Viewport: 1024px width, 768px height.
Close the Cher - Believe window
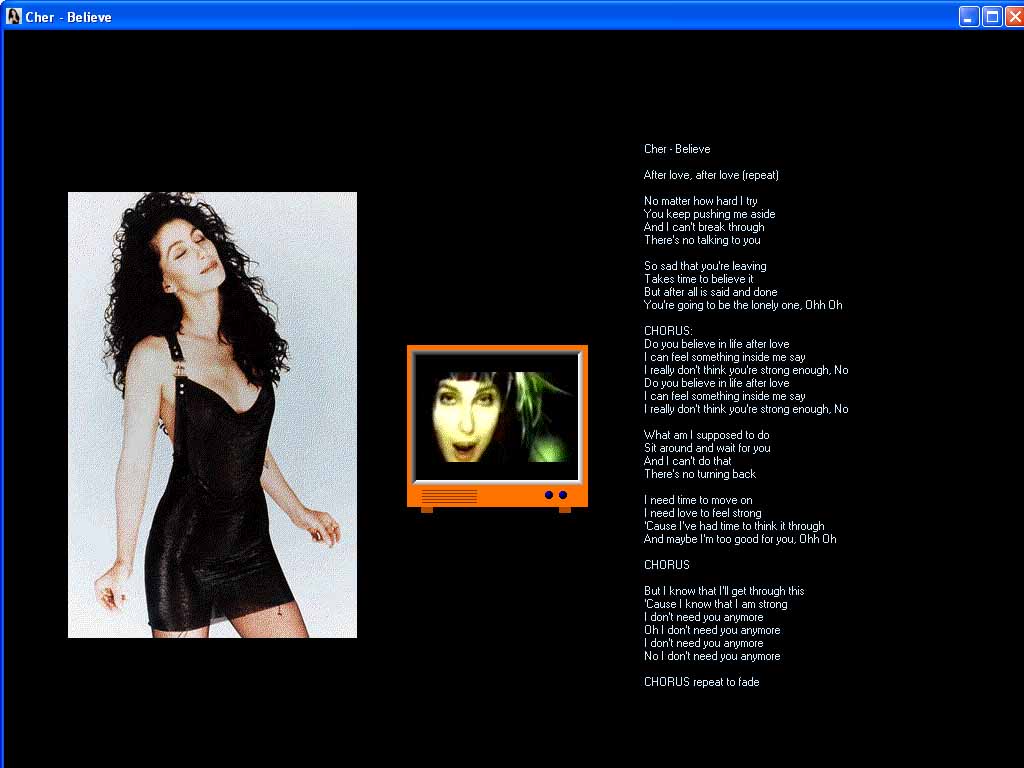click(1014, 16)
